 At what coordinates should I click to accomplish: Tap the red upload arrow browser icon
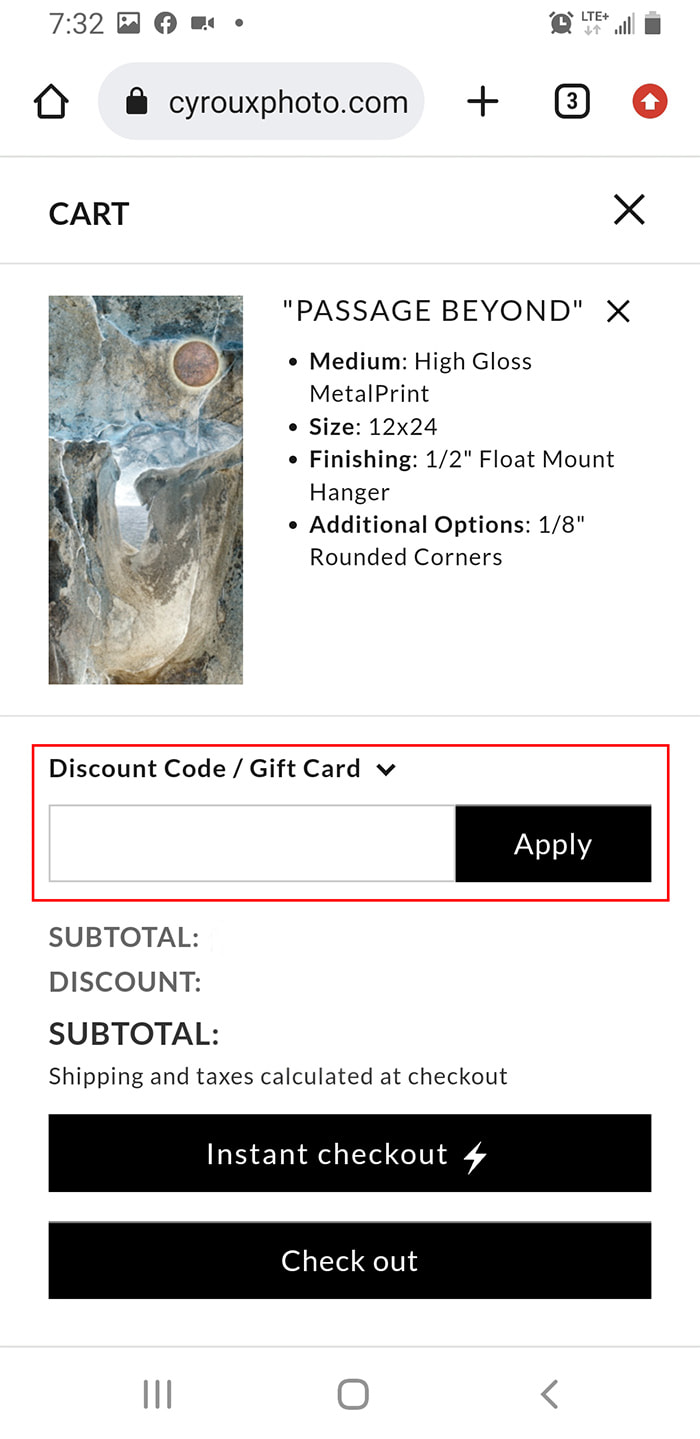650,101
